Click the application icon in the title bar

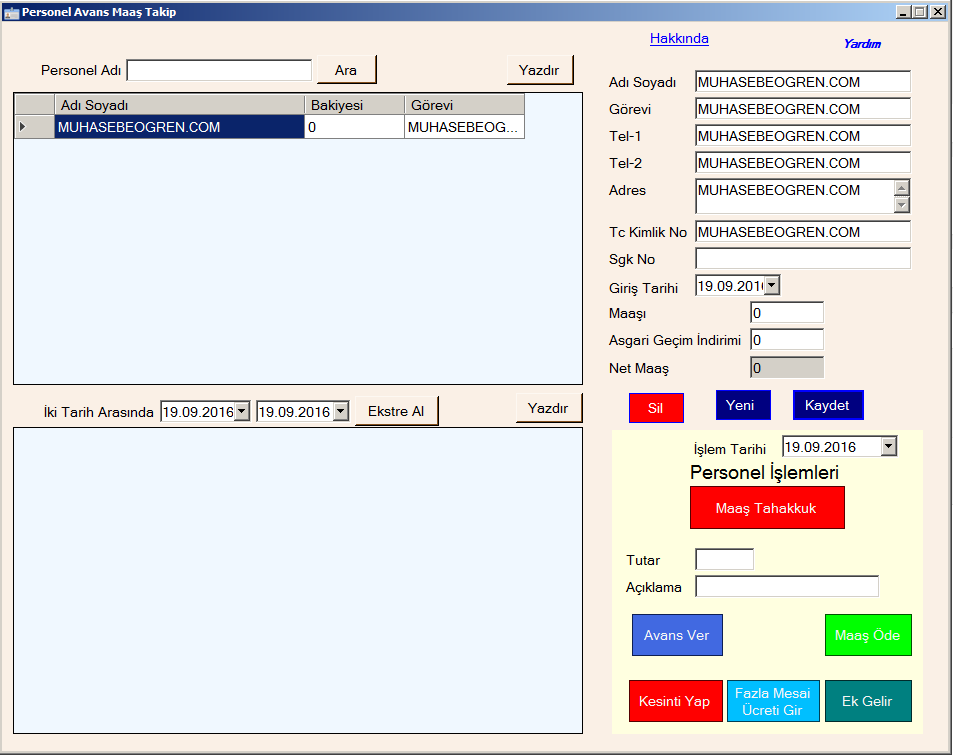[11, 12]
